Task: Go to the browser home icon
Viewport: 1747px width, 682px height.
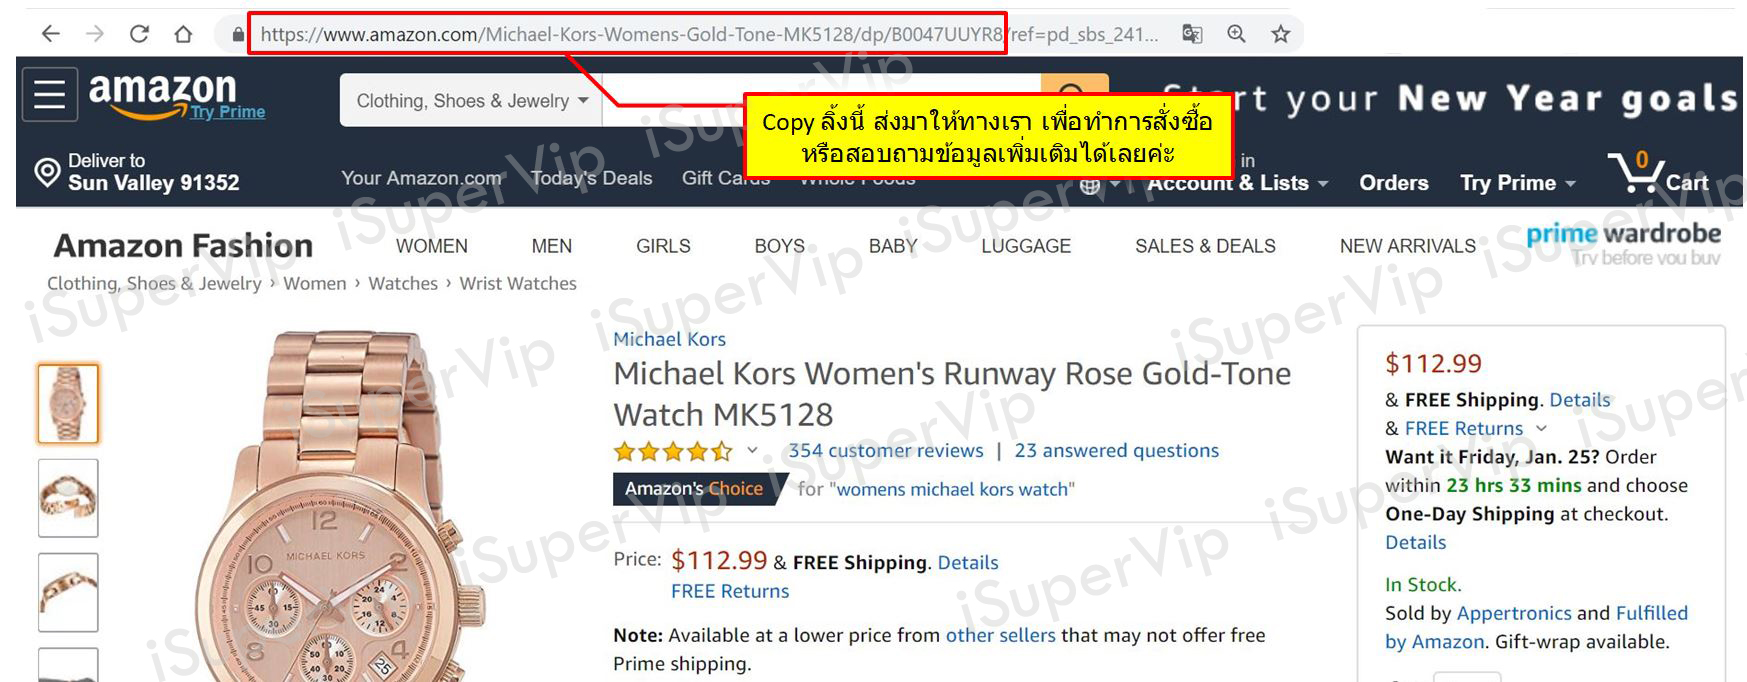Action: [183, 34]
